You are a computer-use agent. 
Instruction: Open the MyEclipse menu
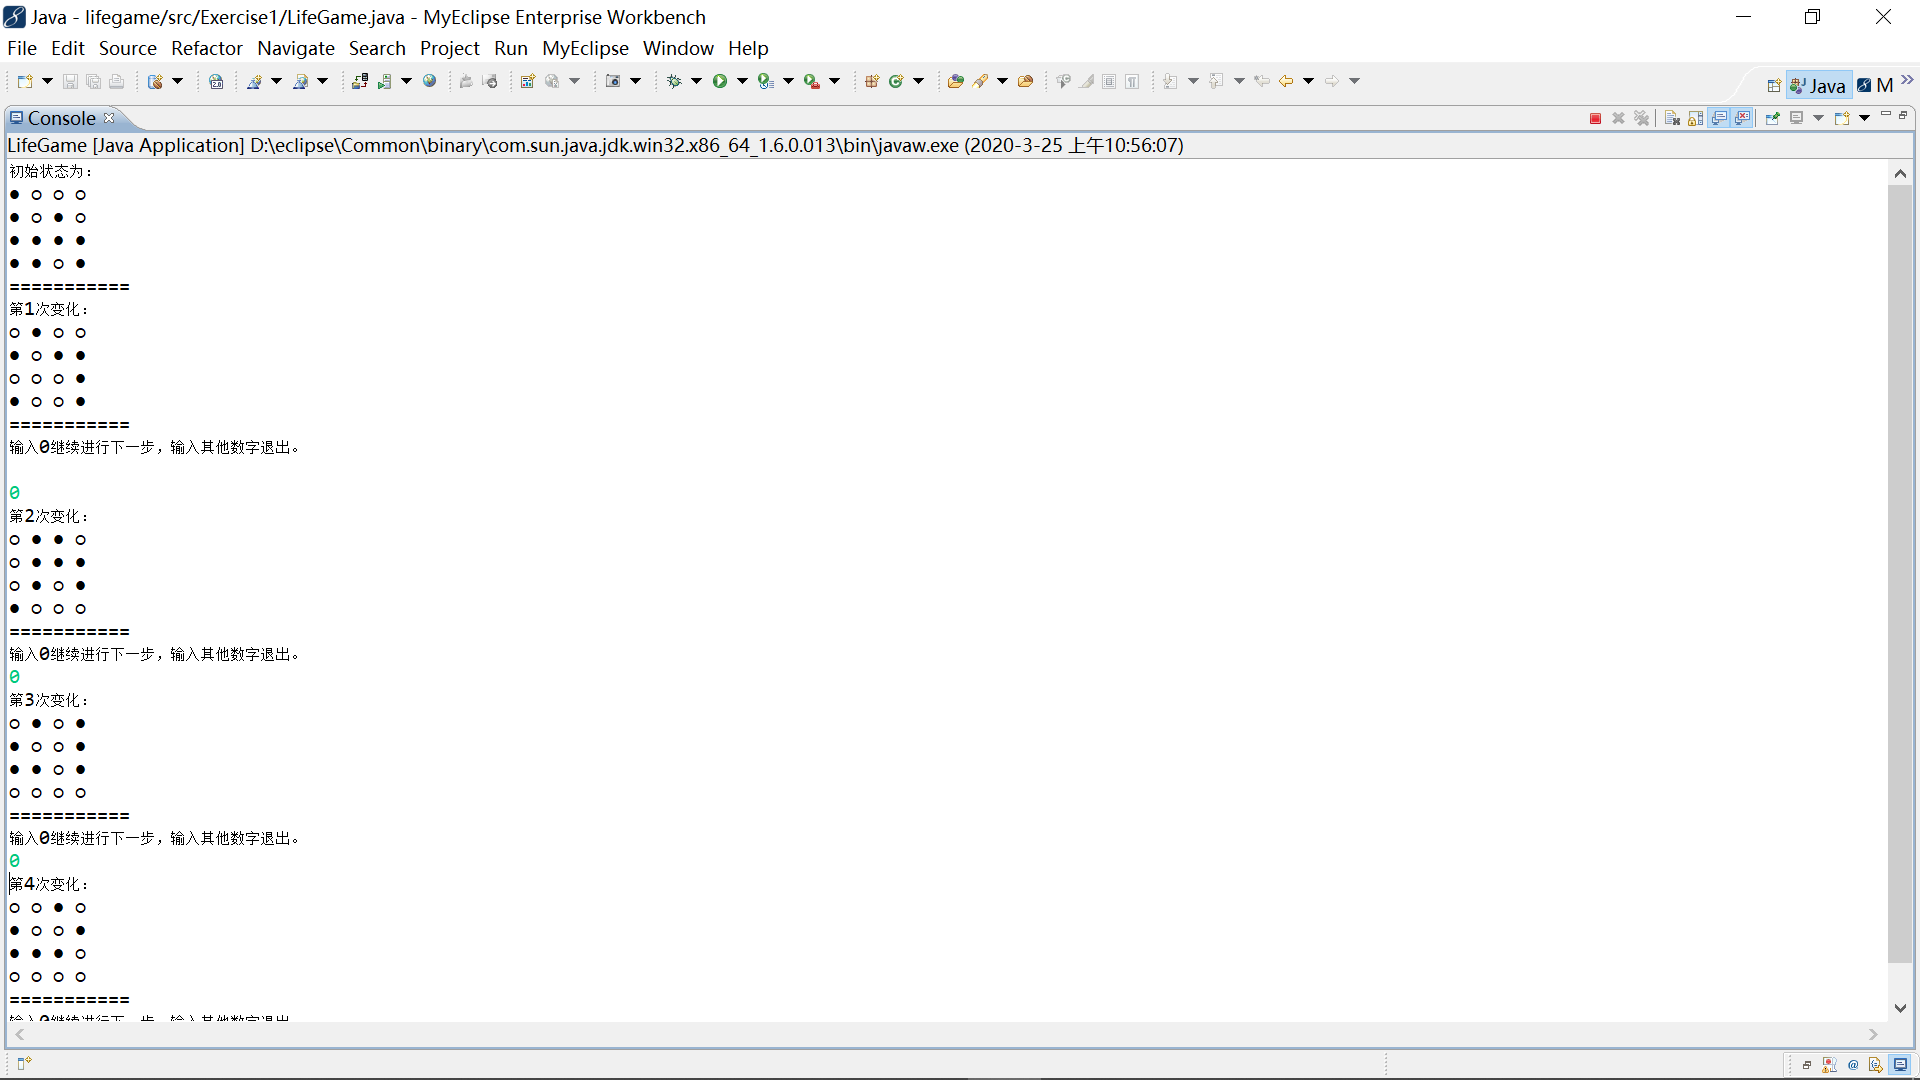point(585,48)
